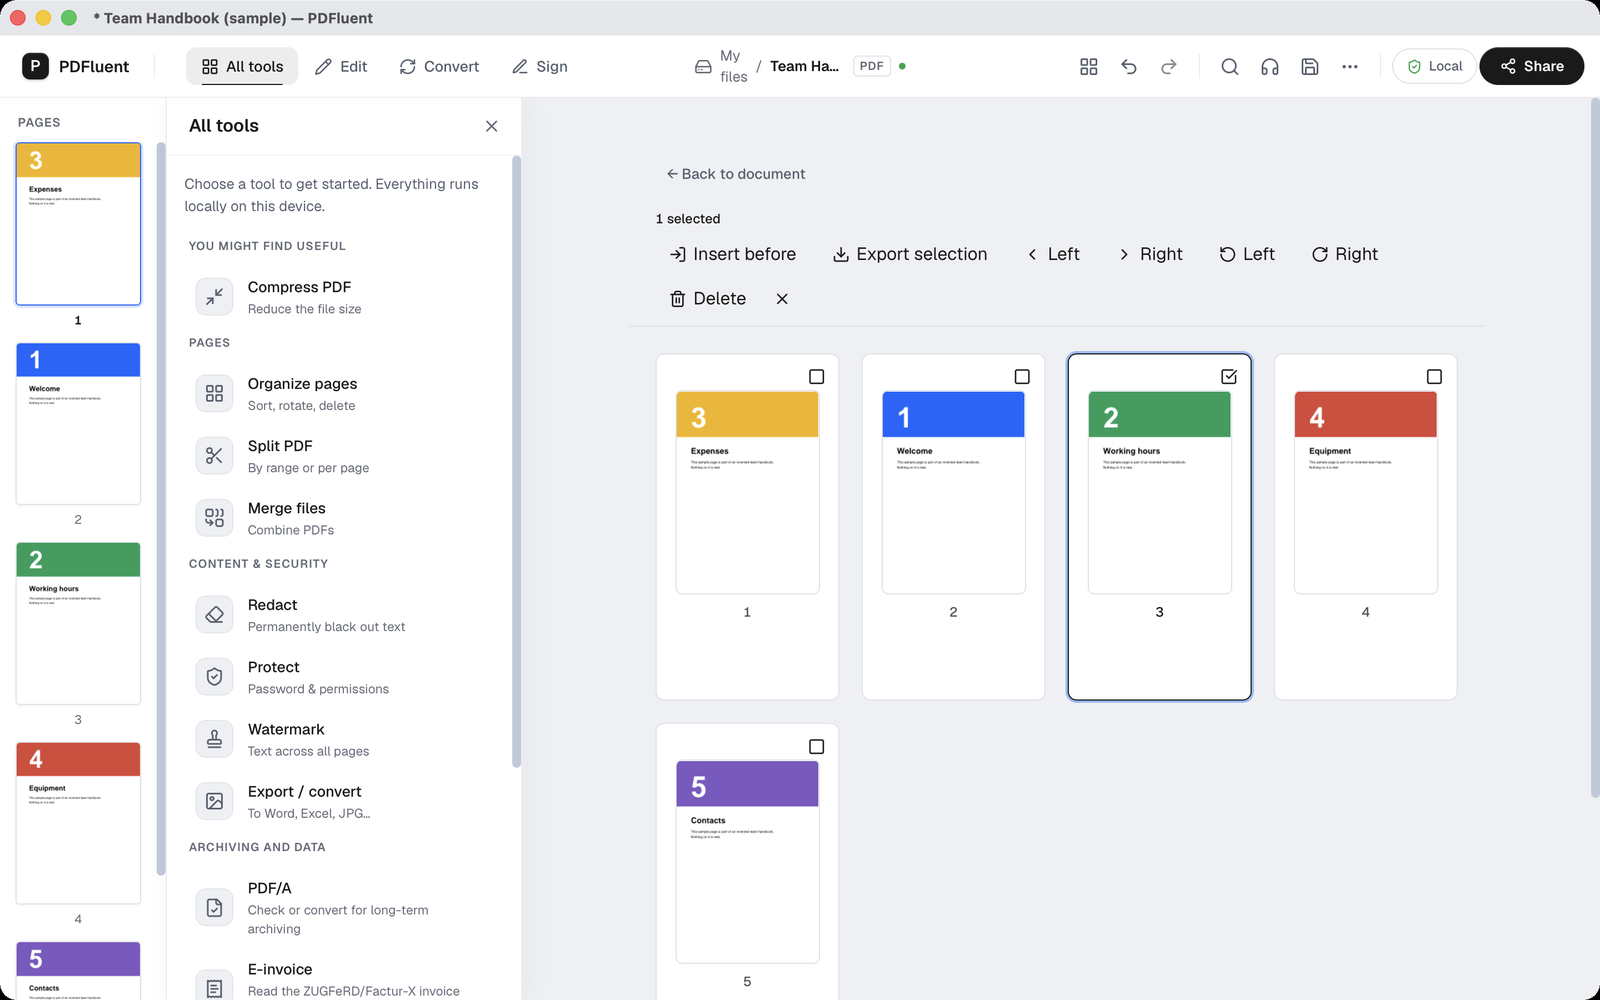Open the Protect tool
Screen dimensions: 1600x1000
(339, 677)
